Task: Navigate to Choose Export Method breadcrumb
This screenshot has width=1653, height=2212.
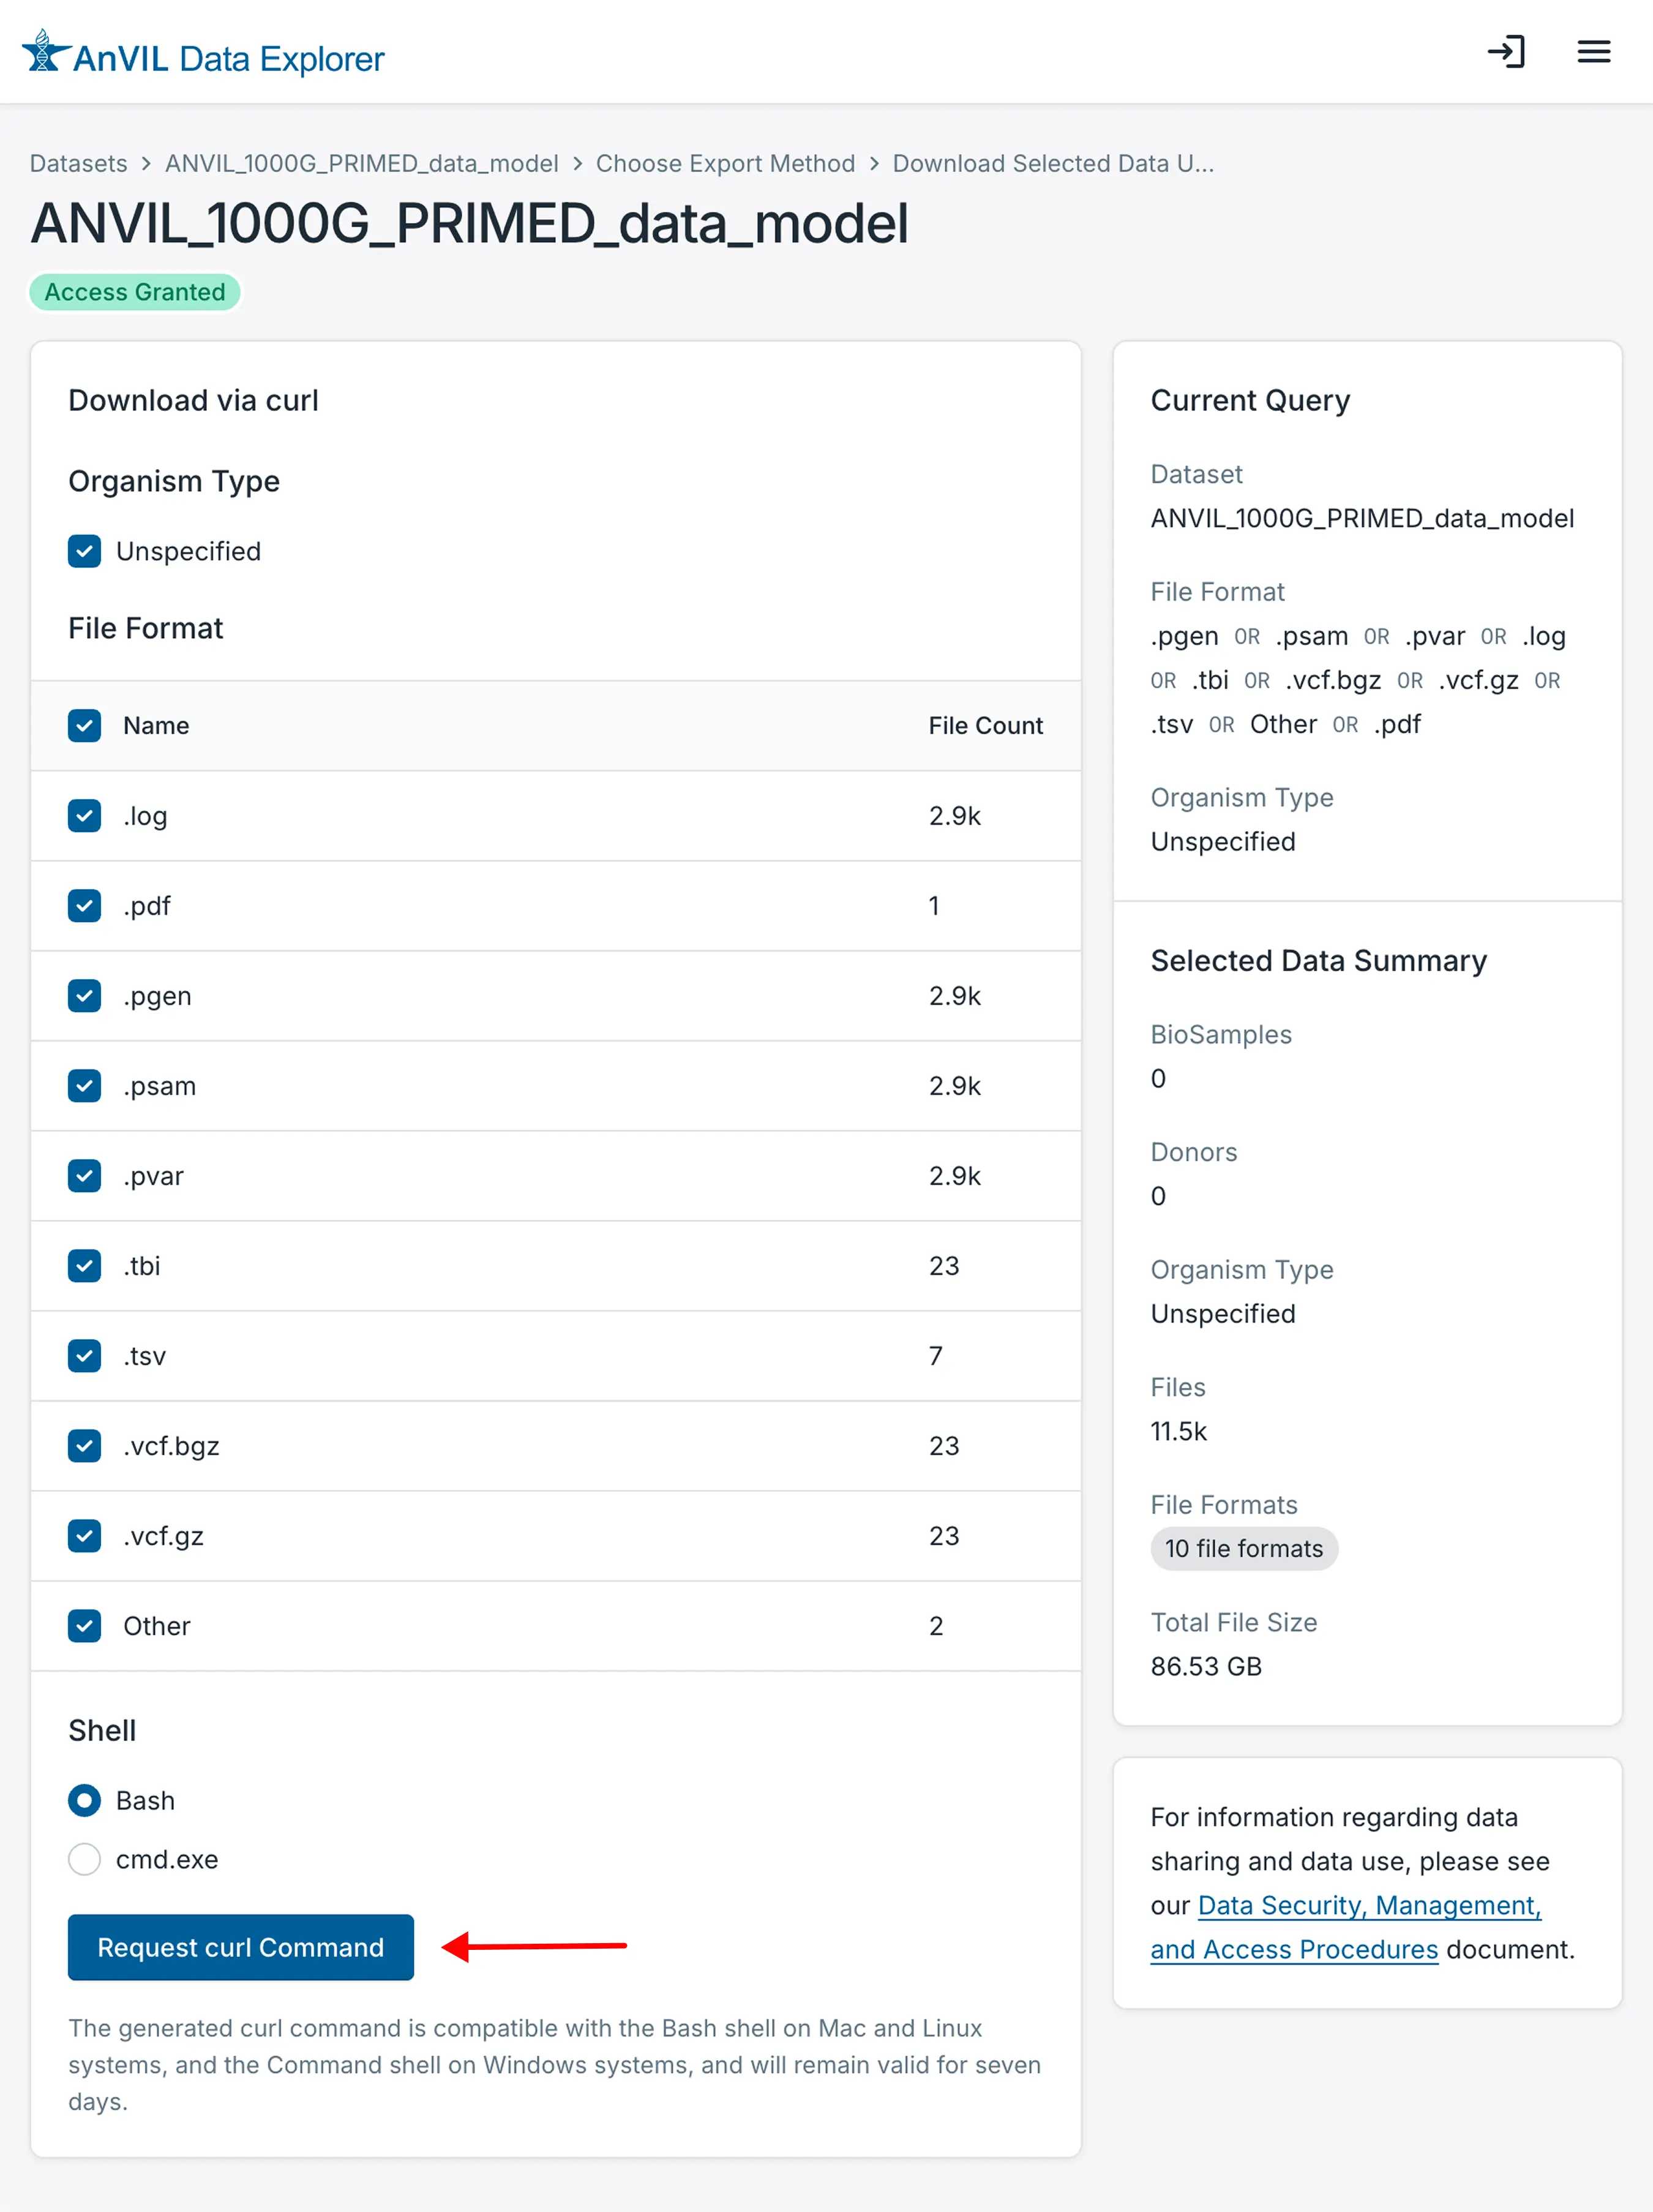Action: (x=725, y=163)
